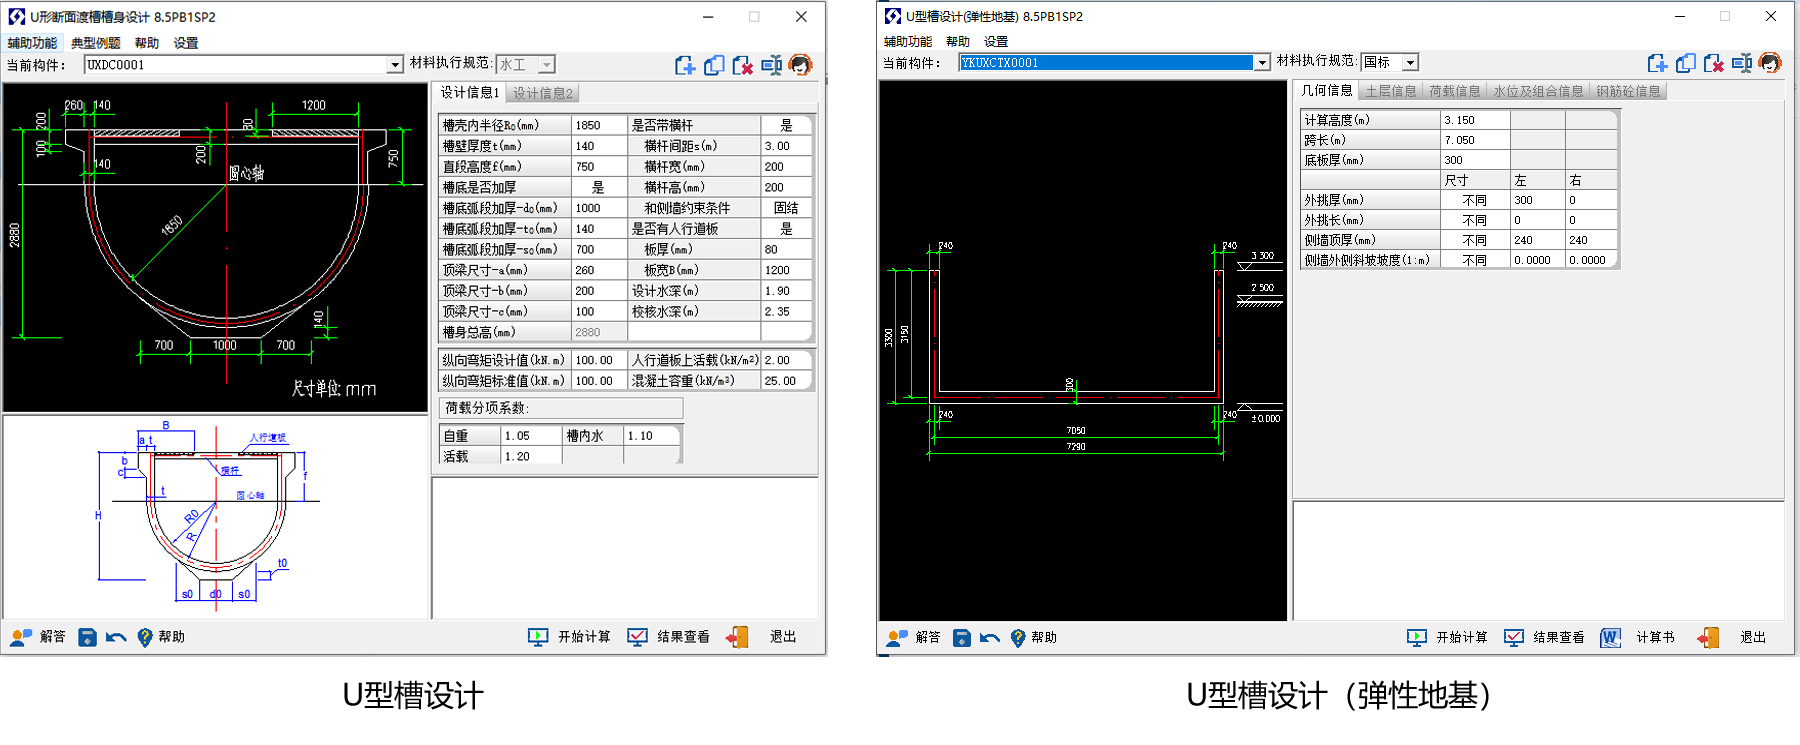The height and width of the screenshot is (745, 1800).
Task: Click the undo arrow icon in right window
Action: click(990, 638)
